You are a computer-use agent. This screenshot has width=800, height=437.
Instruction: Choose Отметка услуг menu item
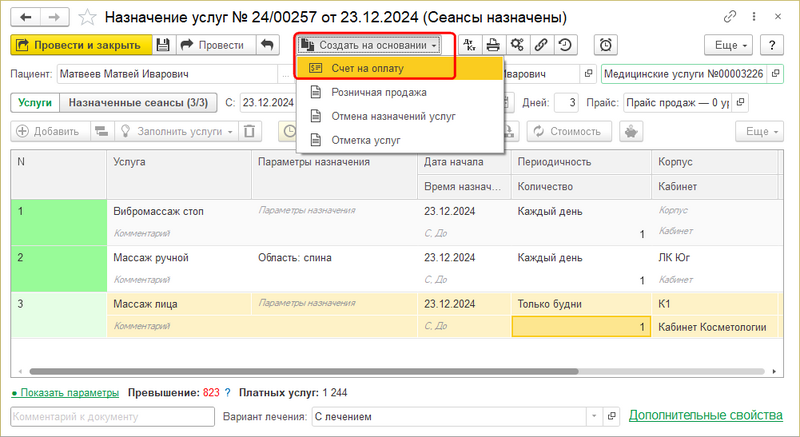[401, 140]
